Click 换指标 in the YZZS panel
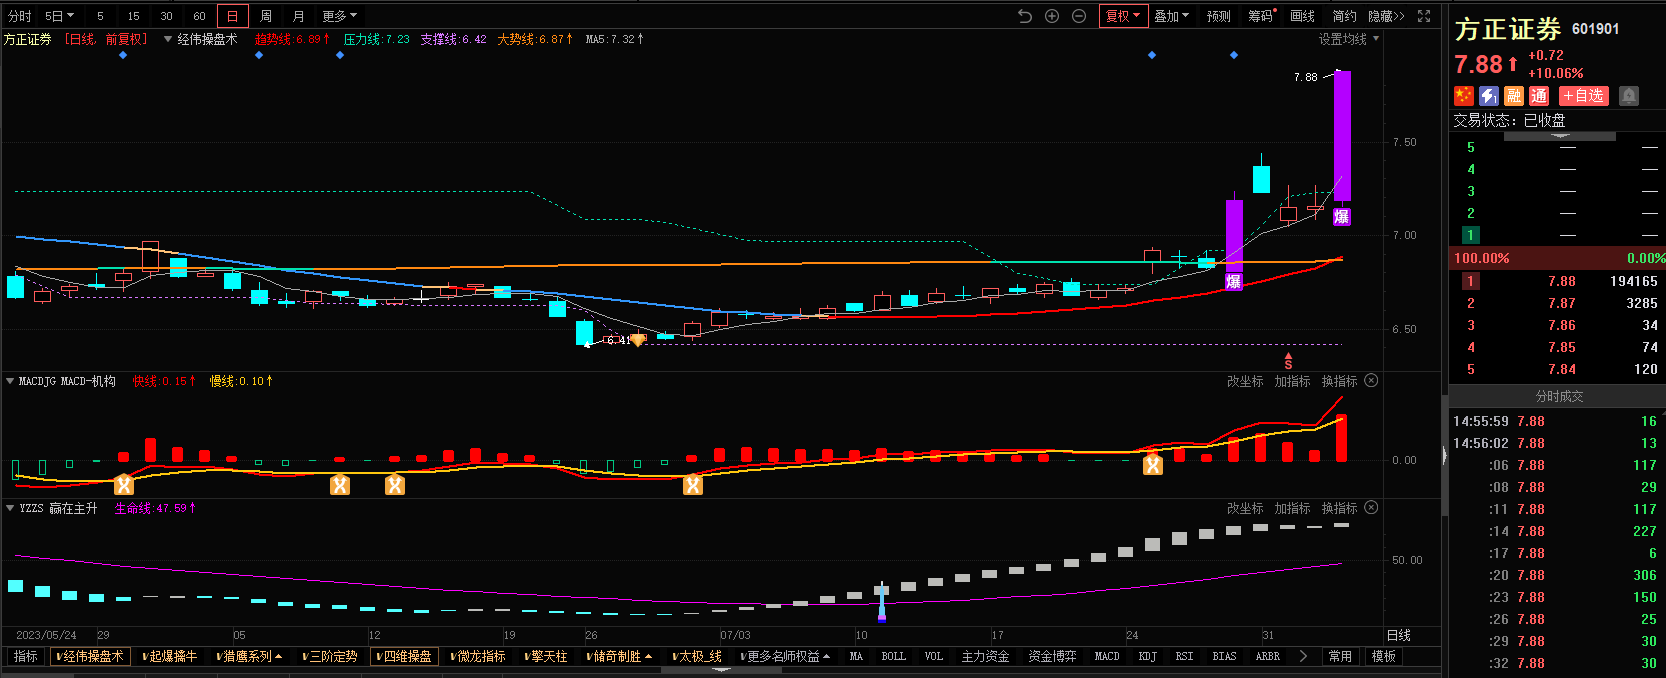 [1339, 508]
